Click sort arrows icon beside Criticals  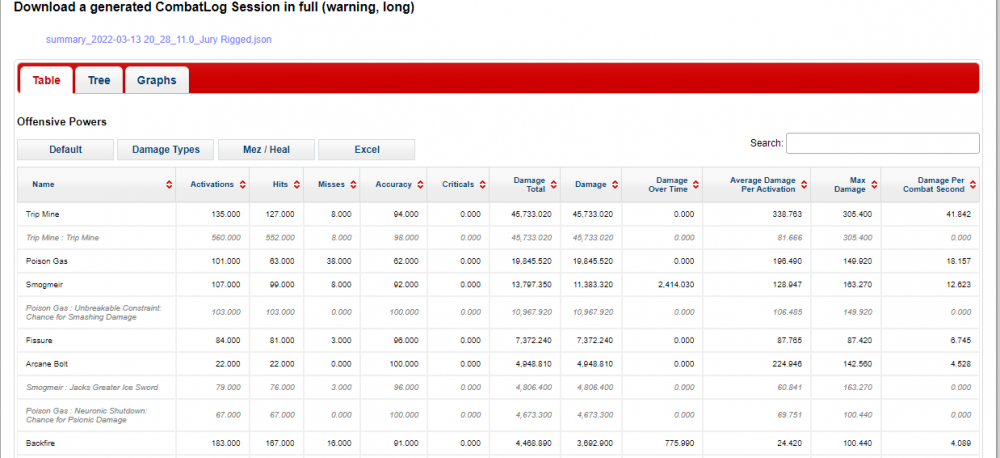point(483,185)
